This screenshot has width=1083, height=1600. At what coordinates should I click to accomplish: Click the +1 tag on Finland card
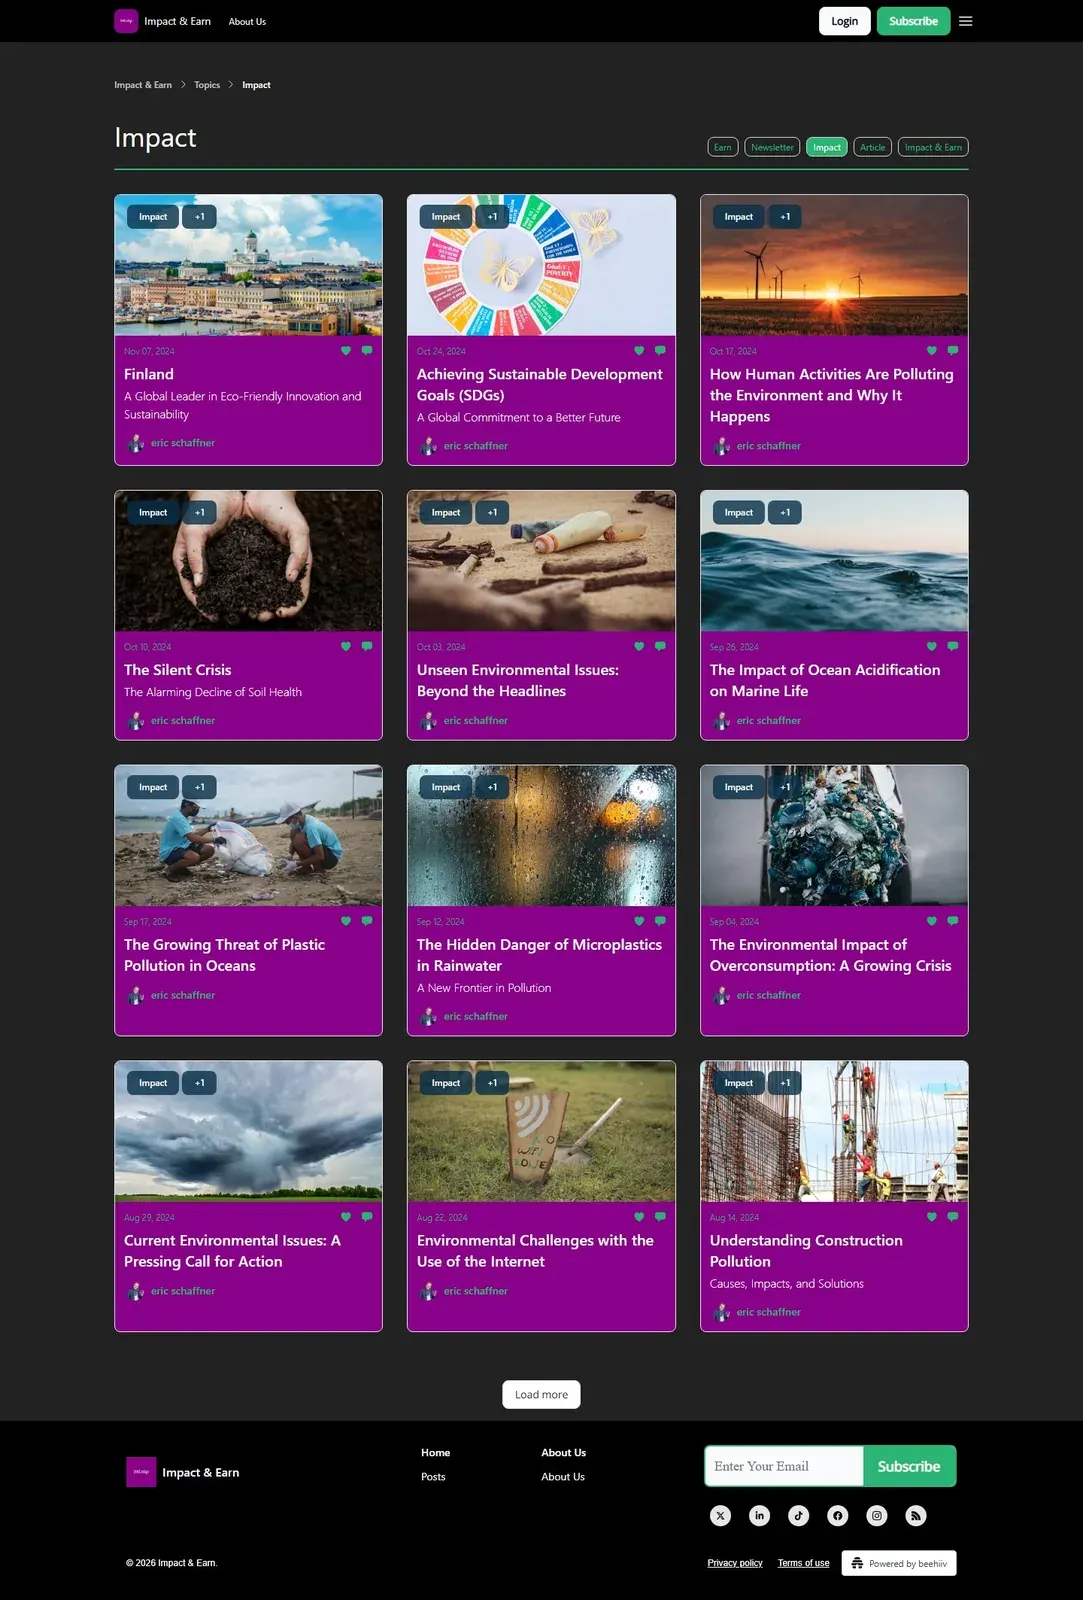(200, 217)
